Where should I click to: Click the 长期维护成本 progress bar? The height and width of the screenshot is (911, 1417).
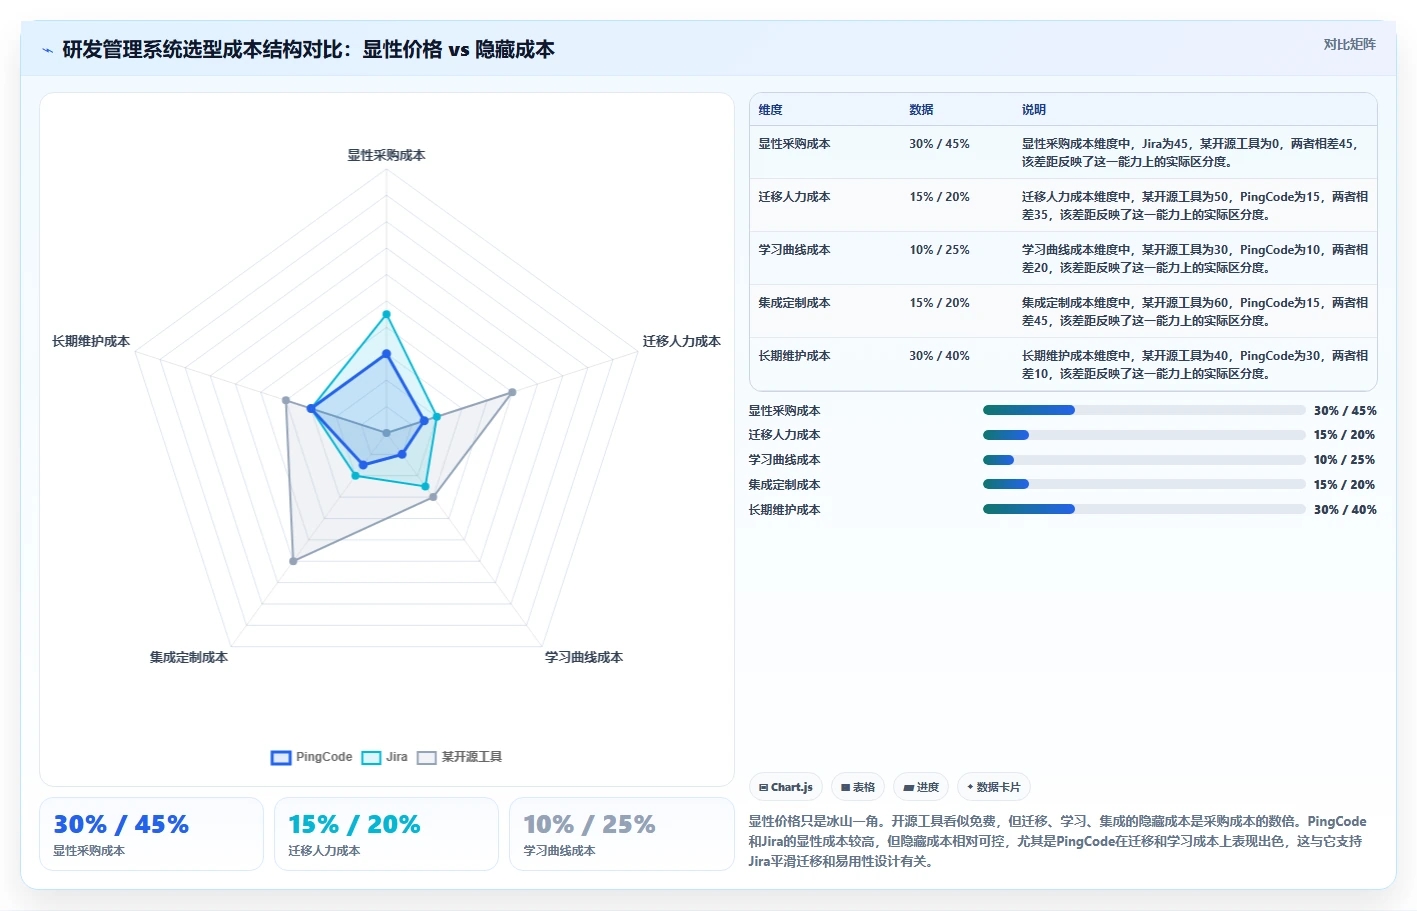coord(1144,509)
